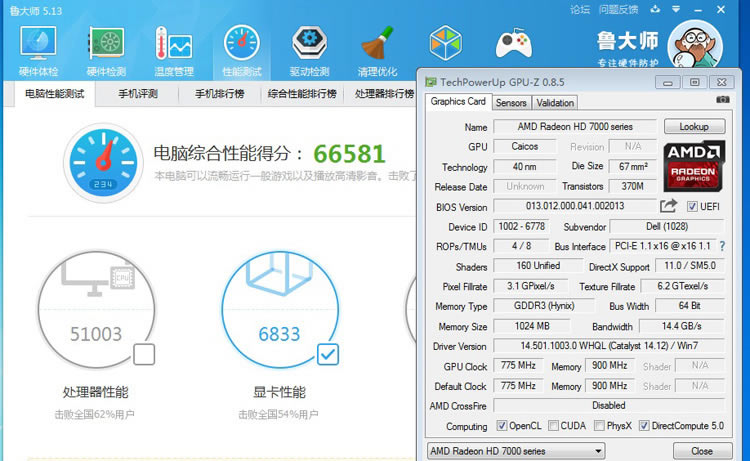
Task: Open the Sensors tab in GPU-Z
Action: (x=511, y=103)
